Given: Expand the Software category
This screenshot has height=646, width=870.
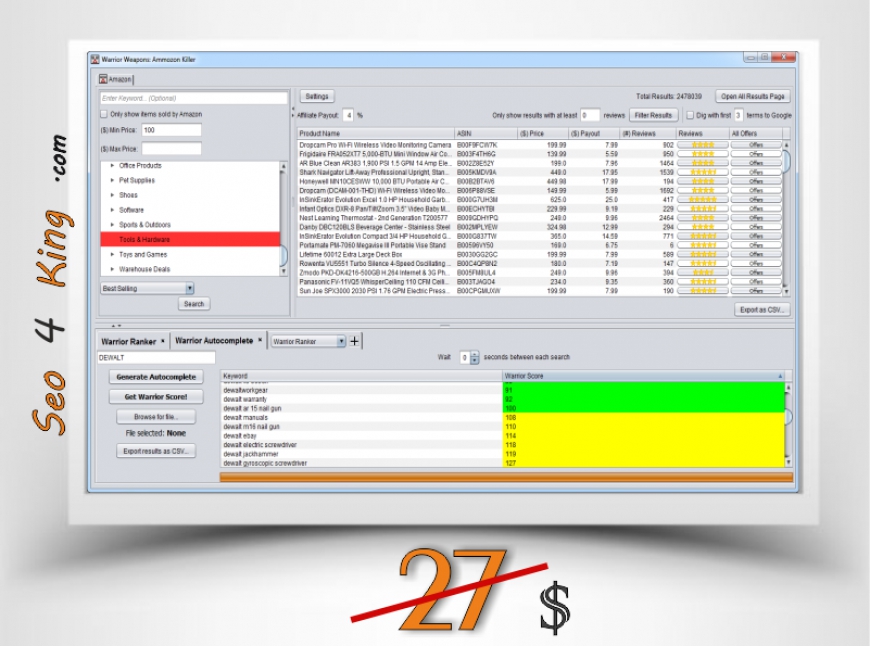Looking at the screenshot, I should 112,210.
